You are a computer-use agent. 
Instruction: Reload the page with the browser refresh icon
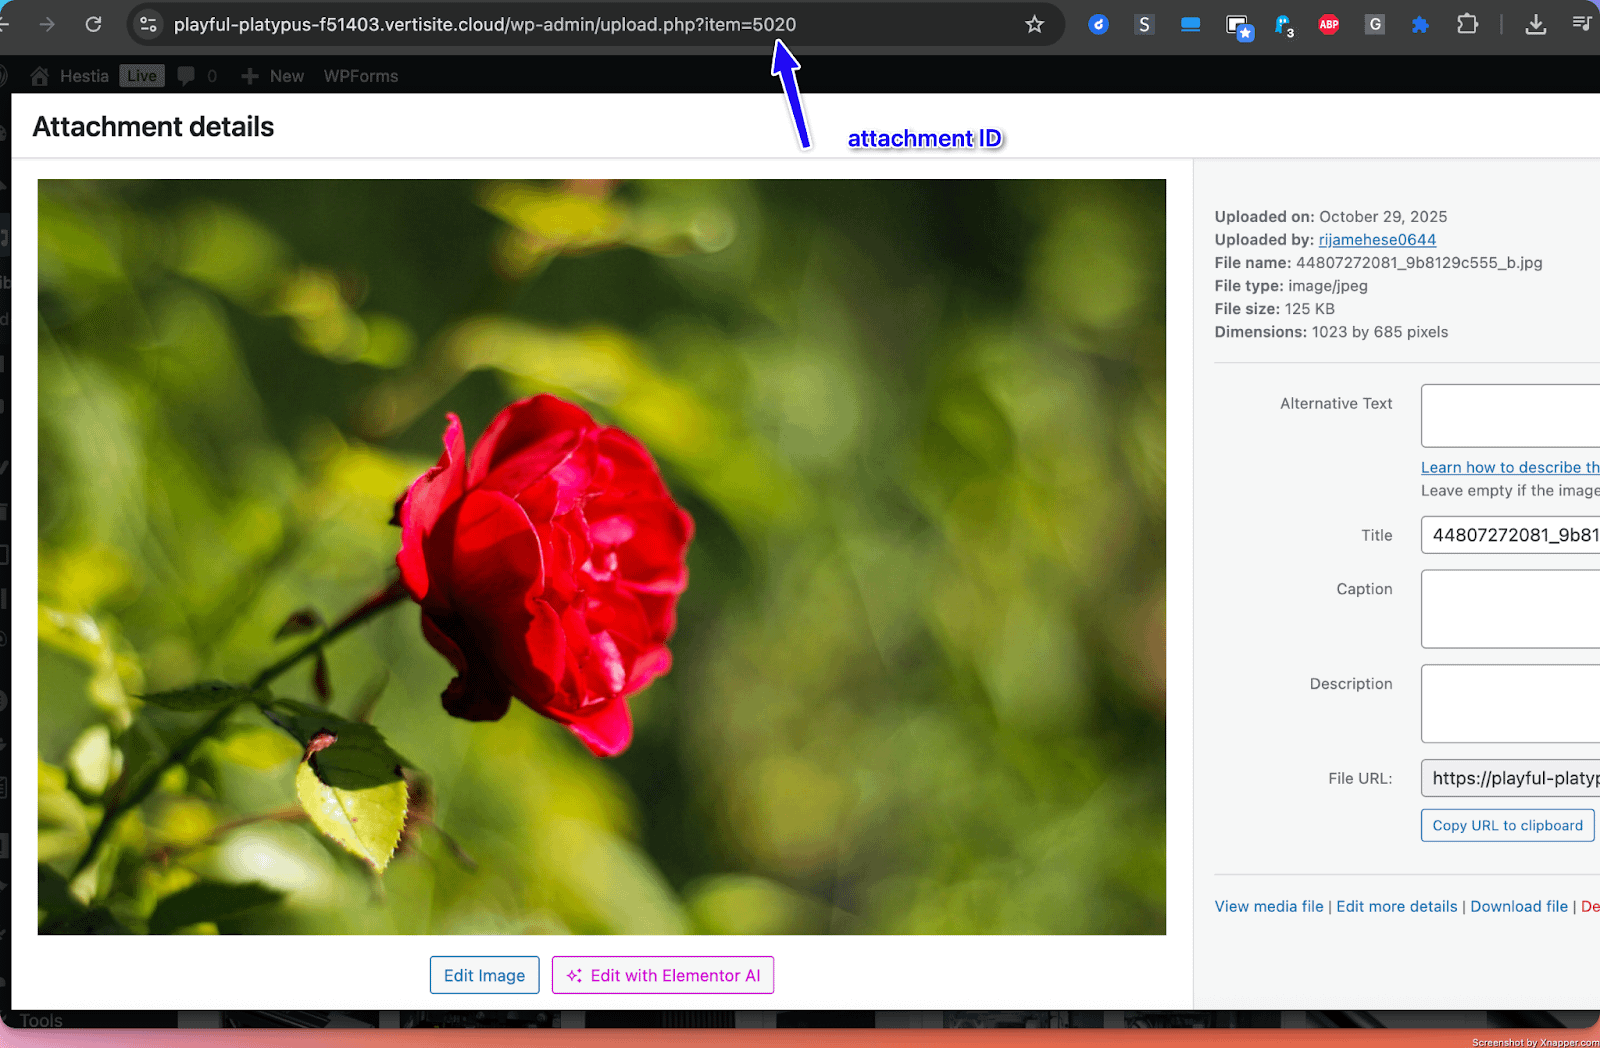[x=93, y=24]
